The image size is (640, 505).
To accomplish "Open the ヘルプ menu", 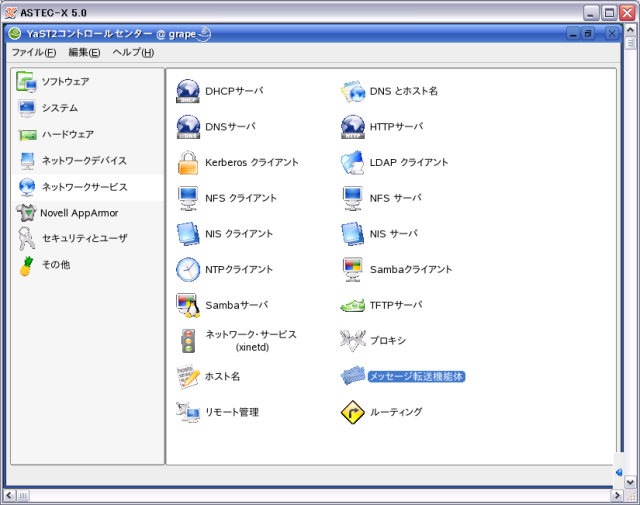I will pyautogui.click(x=132, y=52).
